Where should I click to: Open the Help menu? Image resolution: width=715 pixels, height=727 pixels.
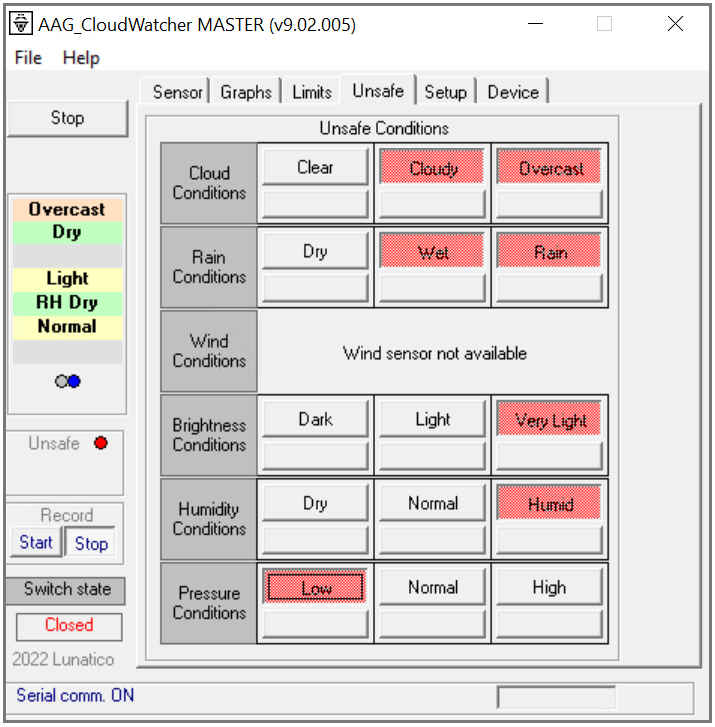(x=81, y=58)
